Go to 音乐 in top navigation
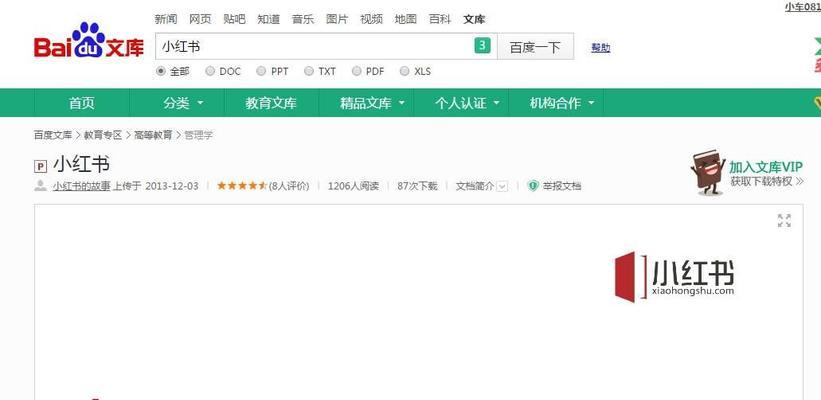Image resolution: width=821 pixels, height=400 pixels. point(303,19)
